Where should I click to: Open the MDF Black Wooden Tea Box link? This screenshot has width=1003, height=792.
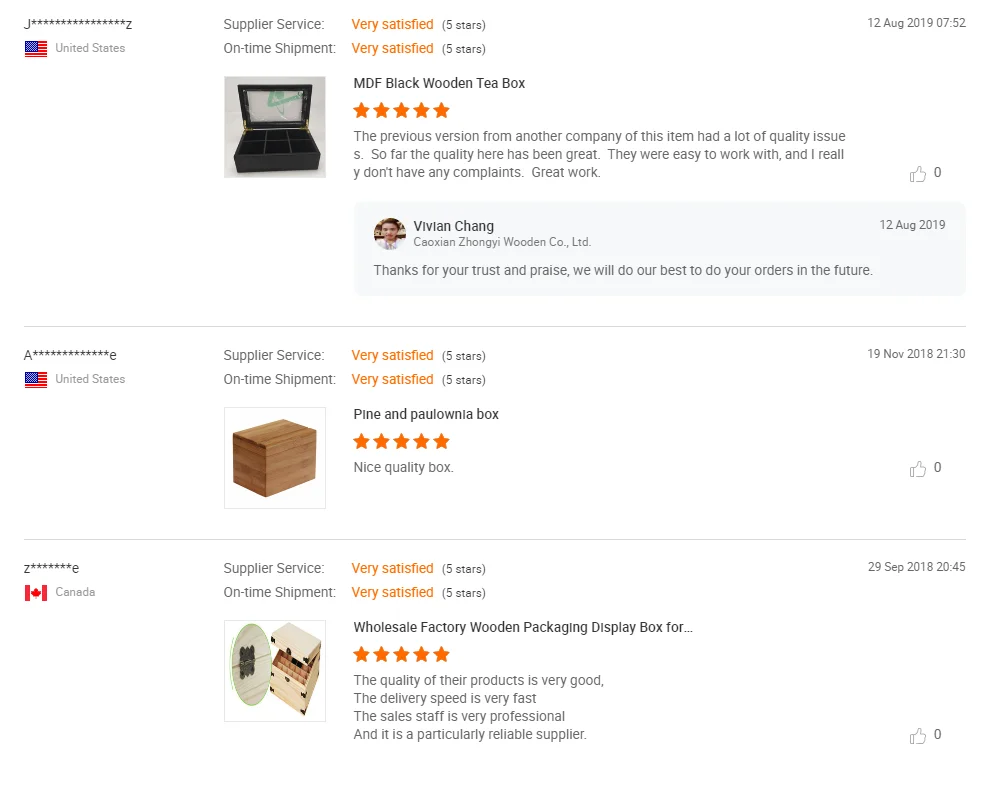[439, 83]
